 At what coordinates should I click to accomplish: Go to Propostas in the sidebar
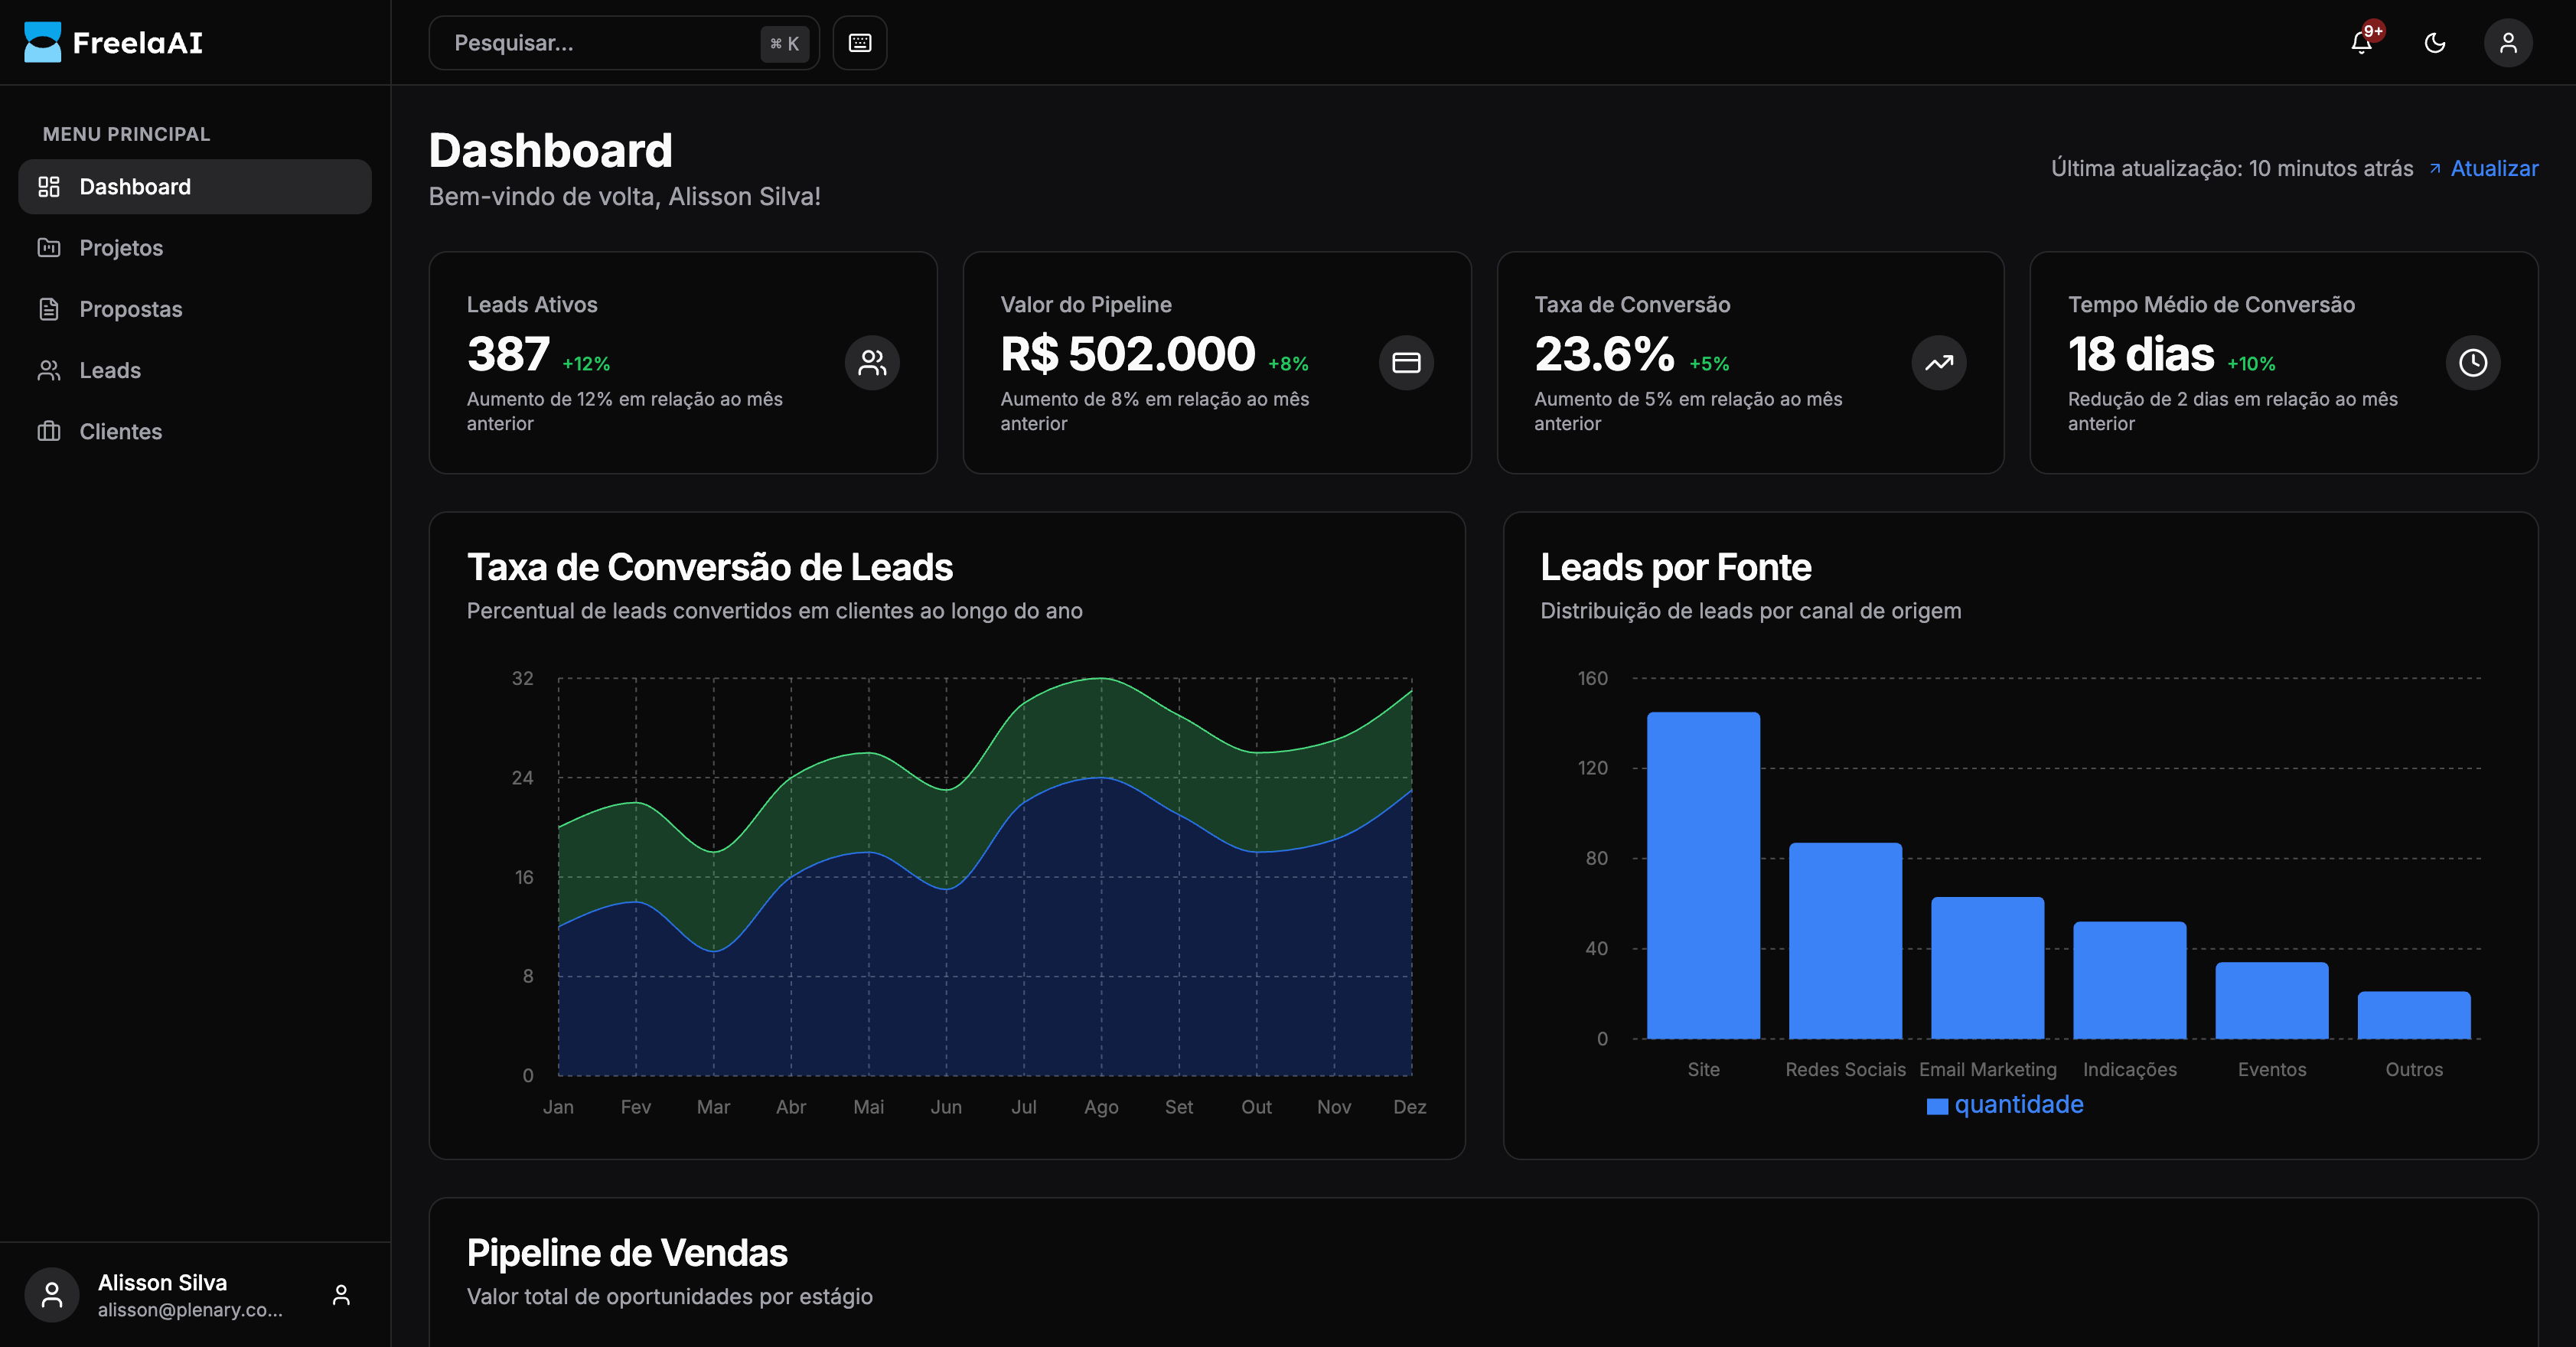pyautogui.click(x=130, y=309)
